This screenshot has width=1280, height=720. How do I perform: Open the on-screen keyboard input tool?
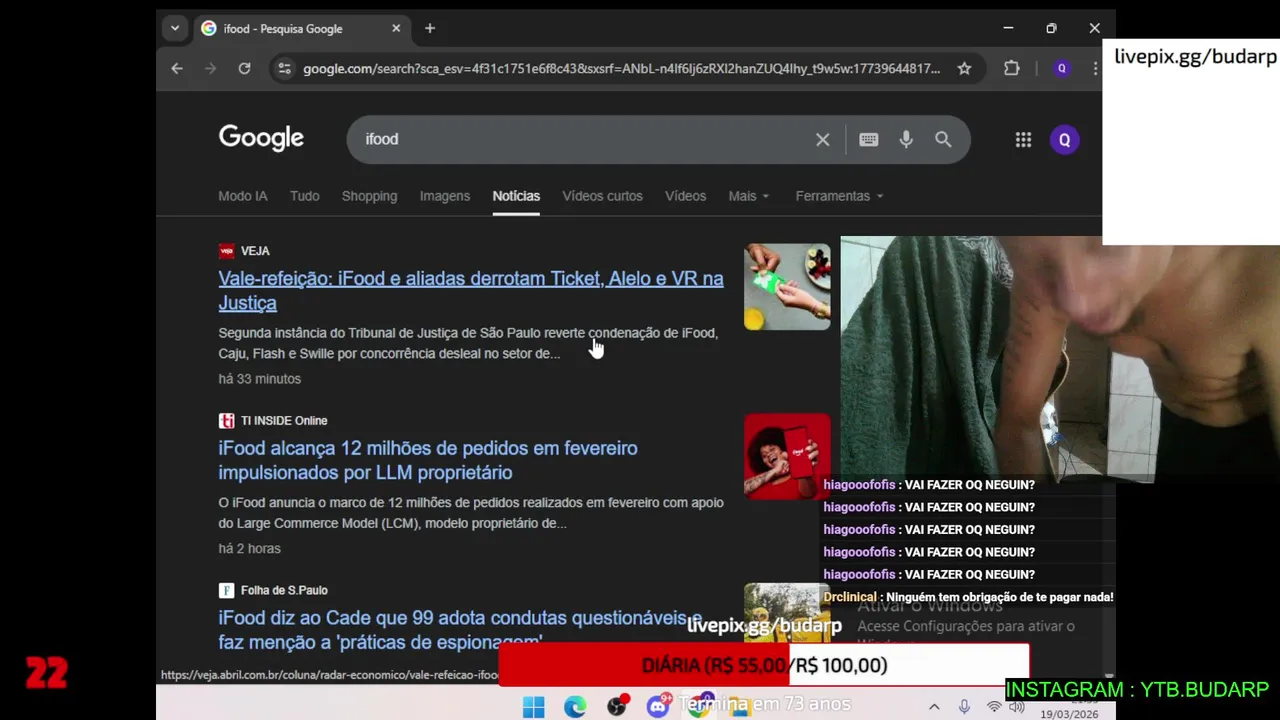pyautogui.click(x=868, y=139)
